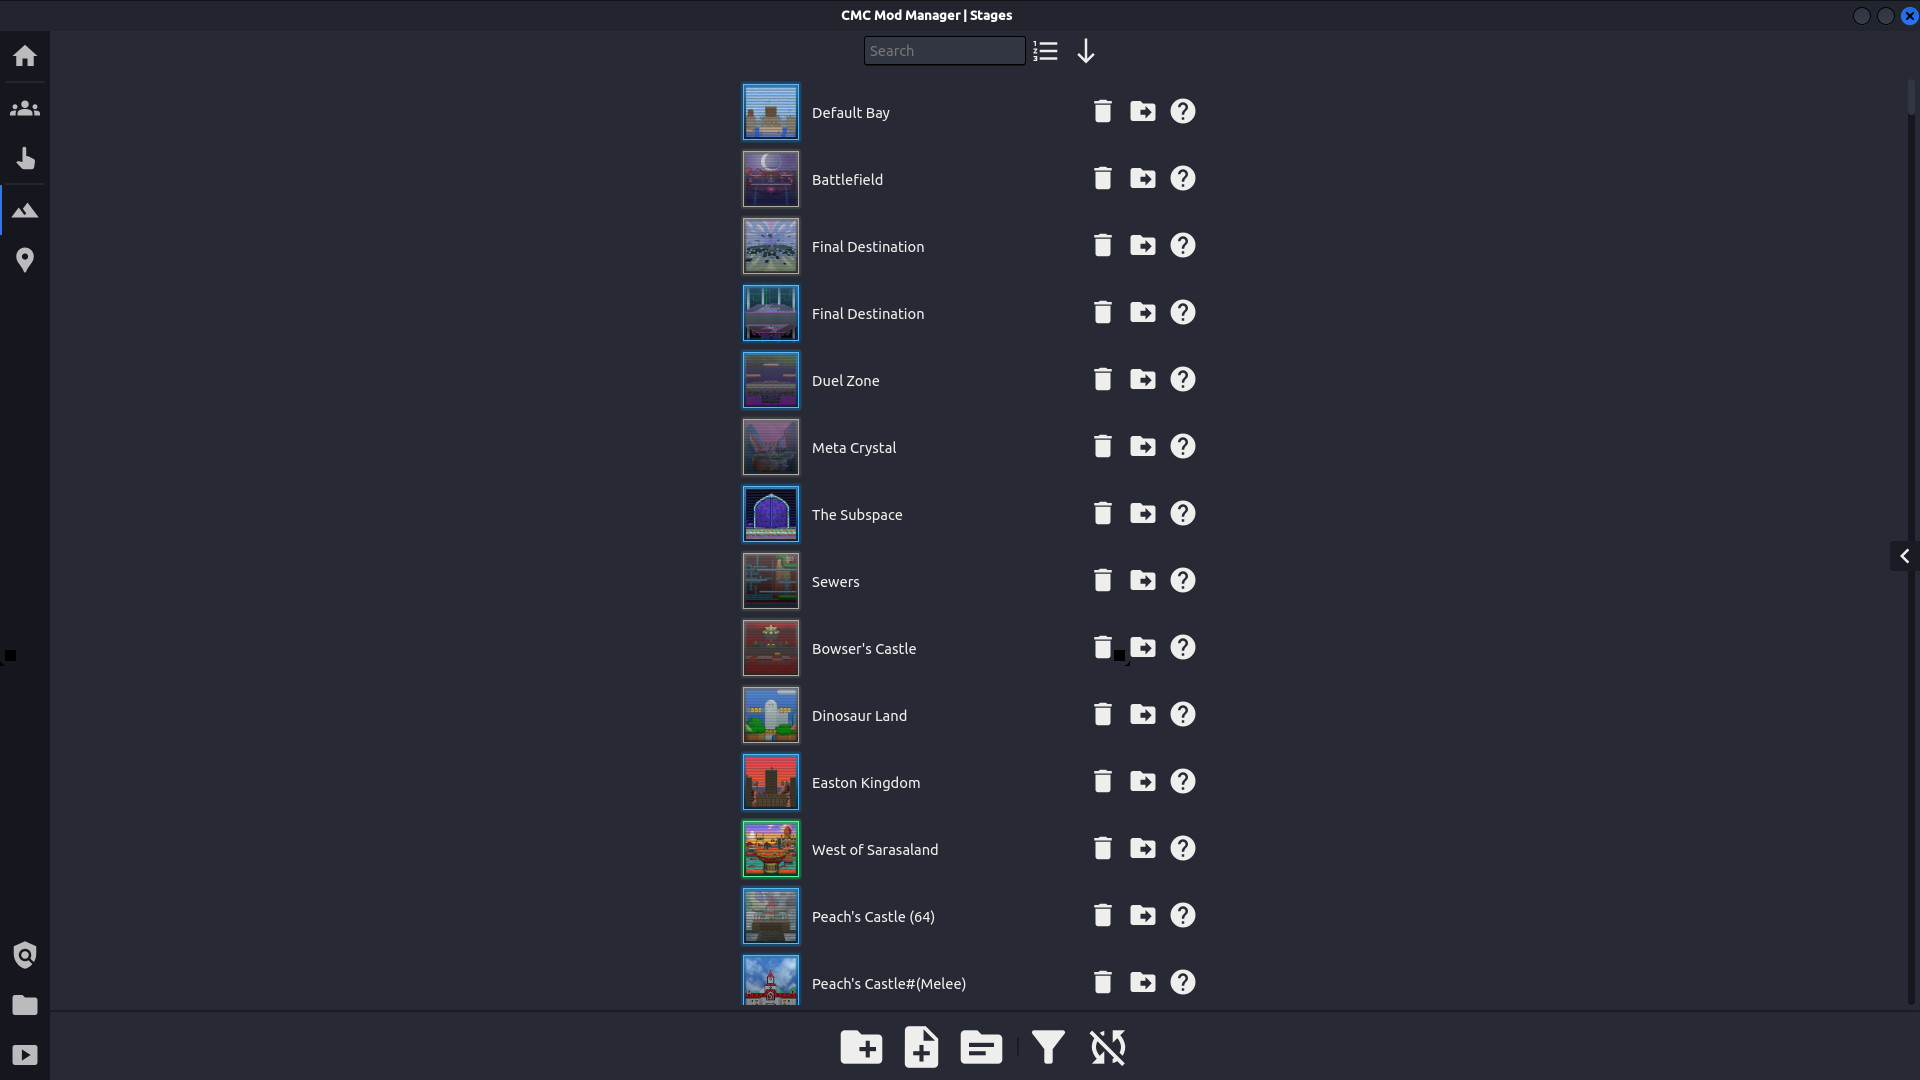The height and width of the screenshot is (1080, 1920).
Task: Open the Stages section in the sidebar
Action: pyautogui.click(x=24, y=209)
